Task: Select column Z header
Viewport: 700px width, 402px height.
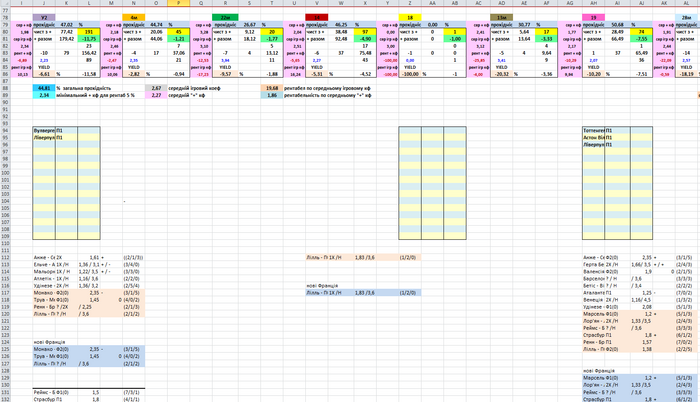Action: (x=410, y=3)
